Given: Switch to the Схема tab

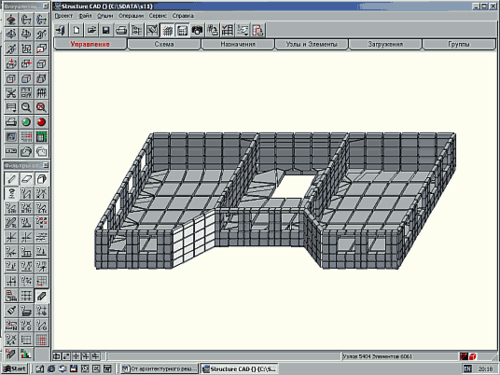Looking at the screenshot, I should click(164, 44).
